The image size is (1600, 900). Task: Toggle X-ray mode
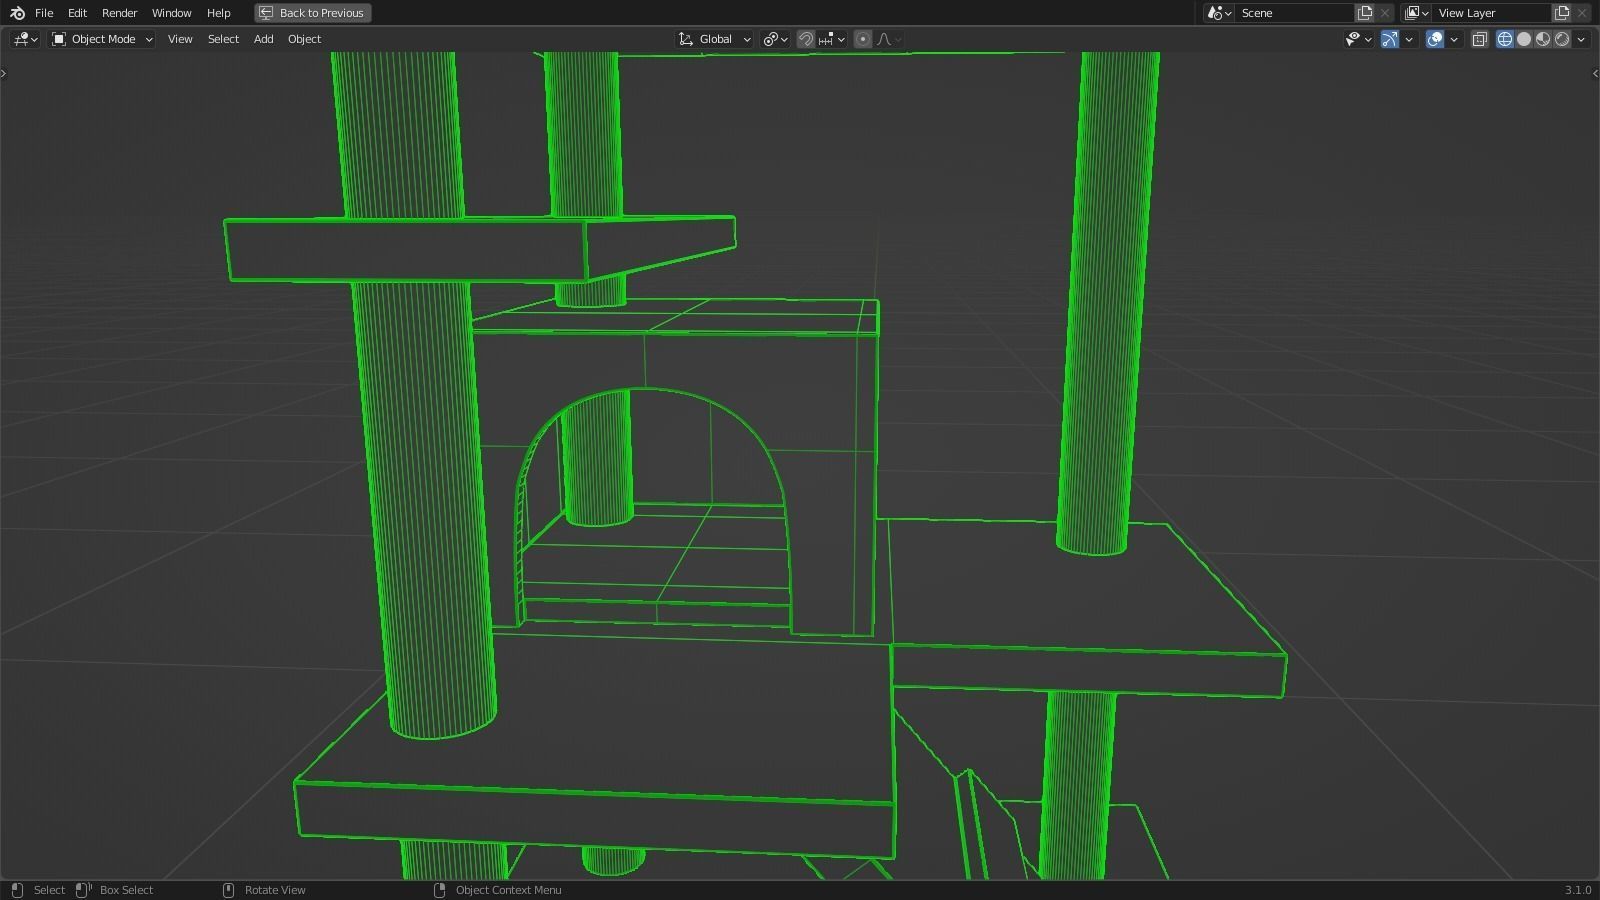tap(1480, 39)
